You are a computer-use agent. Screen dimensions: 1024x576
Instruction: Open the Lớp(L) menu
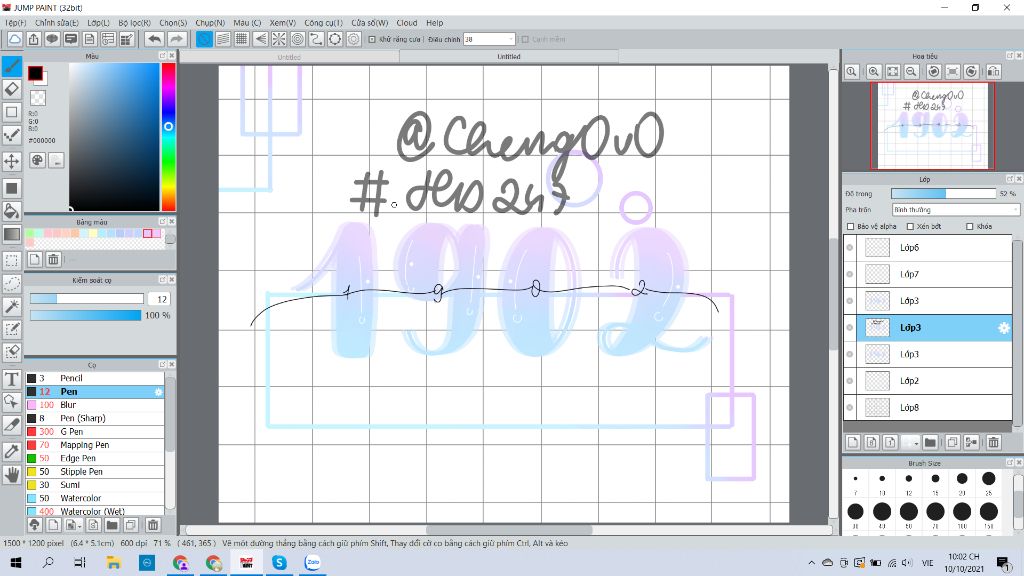pos(99,23)
